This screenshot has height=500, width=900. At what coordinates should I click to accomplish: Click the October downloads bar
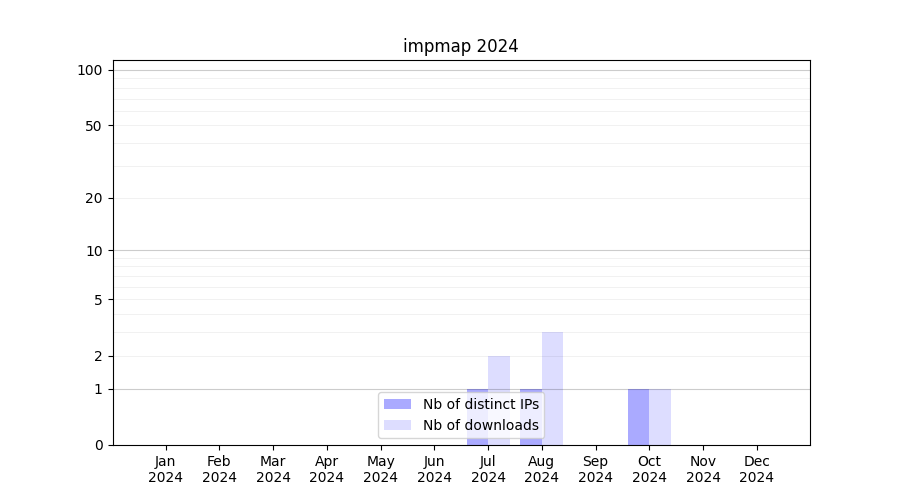point(660,417)
